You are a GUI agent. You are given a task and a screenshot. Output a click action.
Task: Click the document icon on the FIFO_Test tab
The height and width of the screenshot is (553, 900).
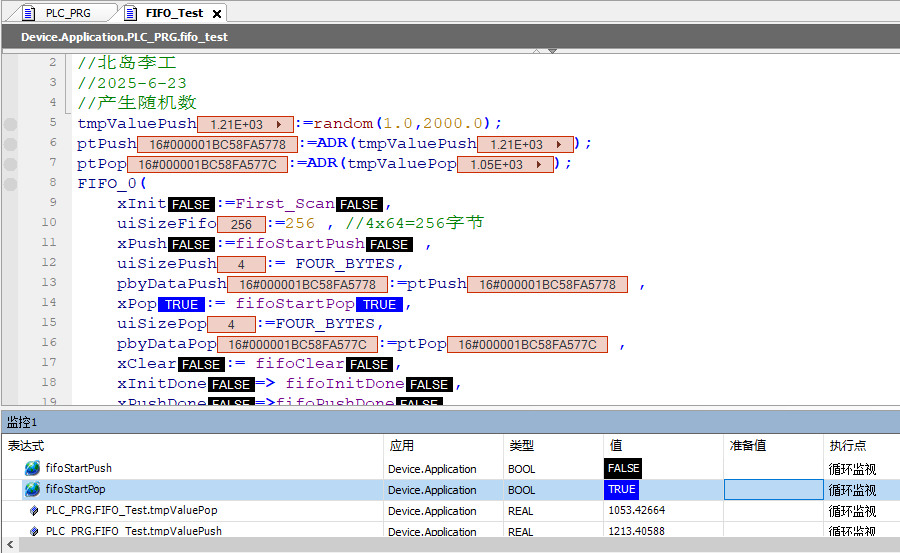pos(132,13)
